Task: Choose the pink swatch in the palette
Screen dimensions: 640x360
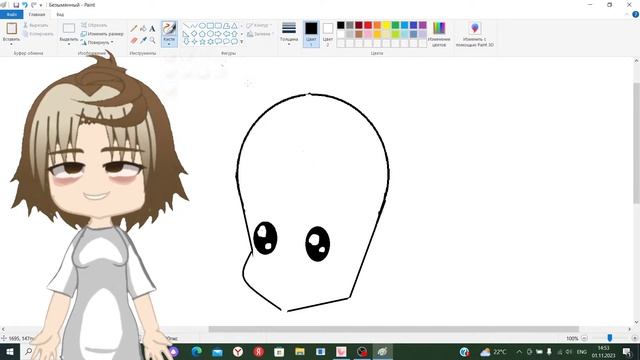Action: [x=368, y=34]
